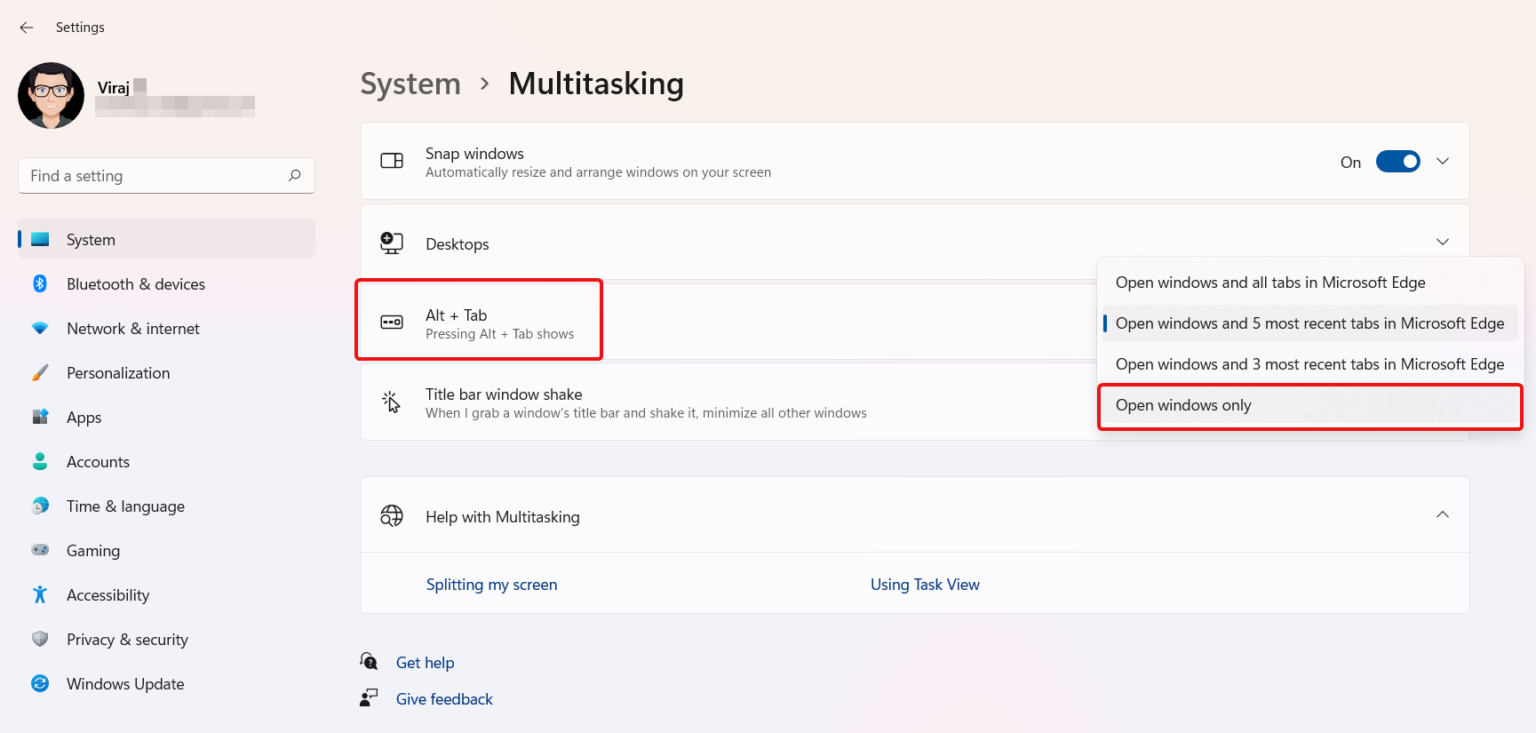The width and height of the screenshot is (1536, 733).
Task: Choose Open windows and all tabs option
Action: tap(1270, 283)
